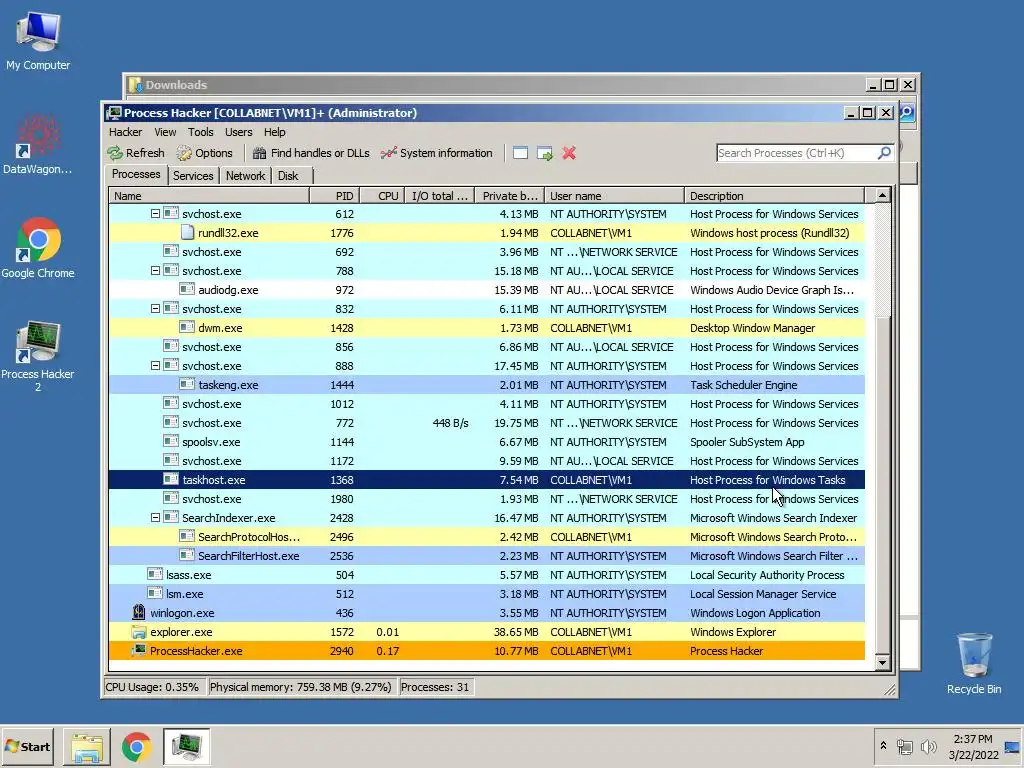Viewport: 1024px width, 768px height.
Task: Select the explorer.exe folder icon
Action: click(138, 632)
